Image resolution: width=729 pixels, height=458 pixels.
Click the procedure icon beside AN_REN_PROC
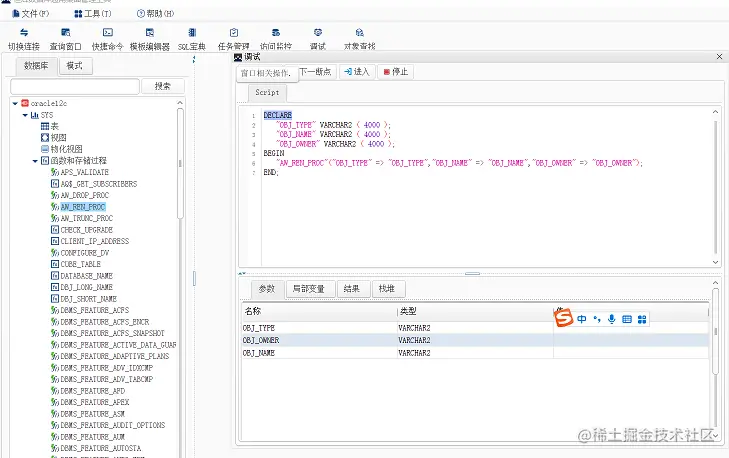(55, 206)
